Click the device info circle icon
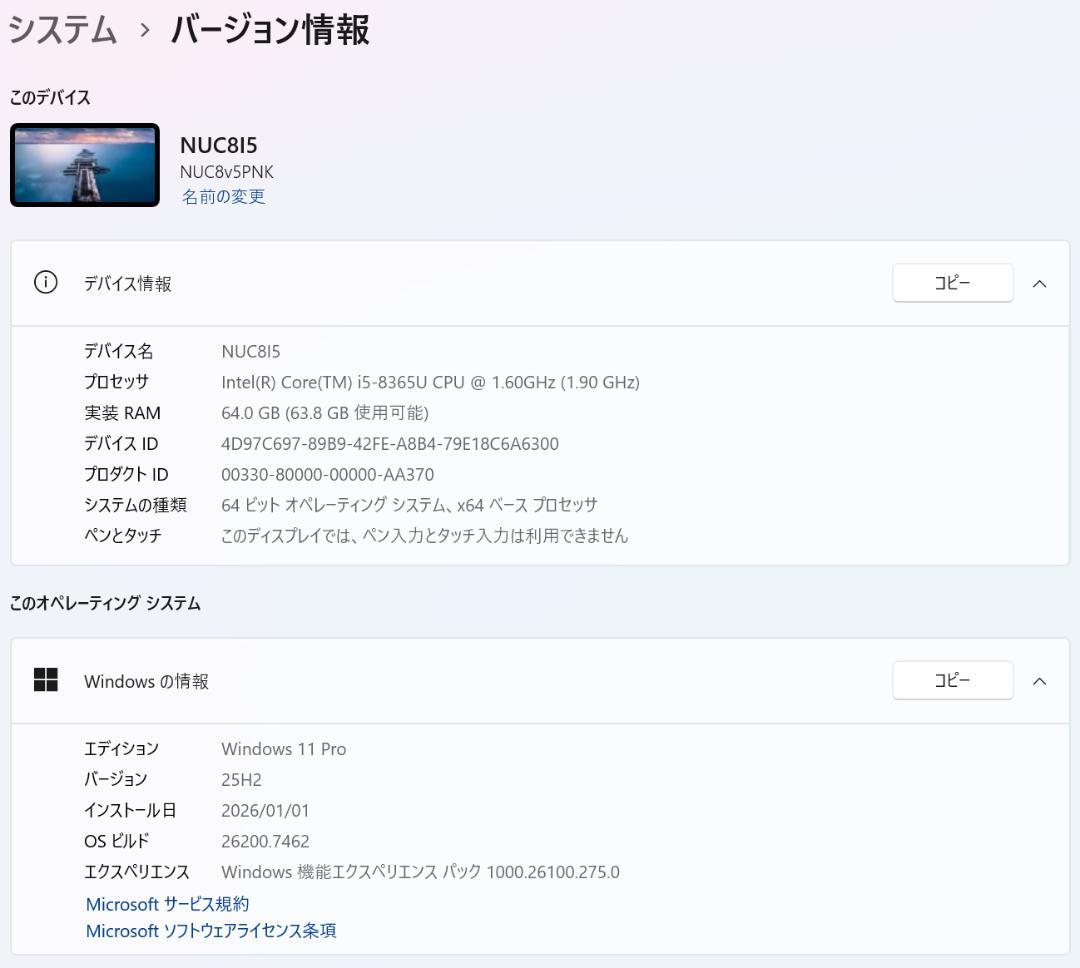Image resolution: width=1080 pixels, height=968 pixels. (x=45, y=283)
